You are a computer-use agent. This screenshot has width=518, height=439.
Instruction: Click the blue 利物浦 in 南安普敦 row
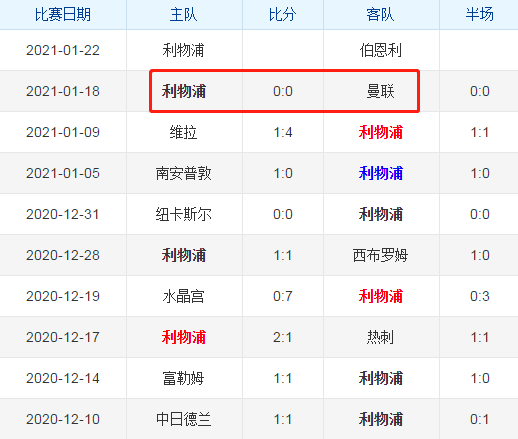coord(380,173)
